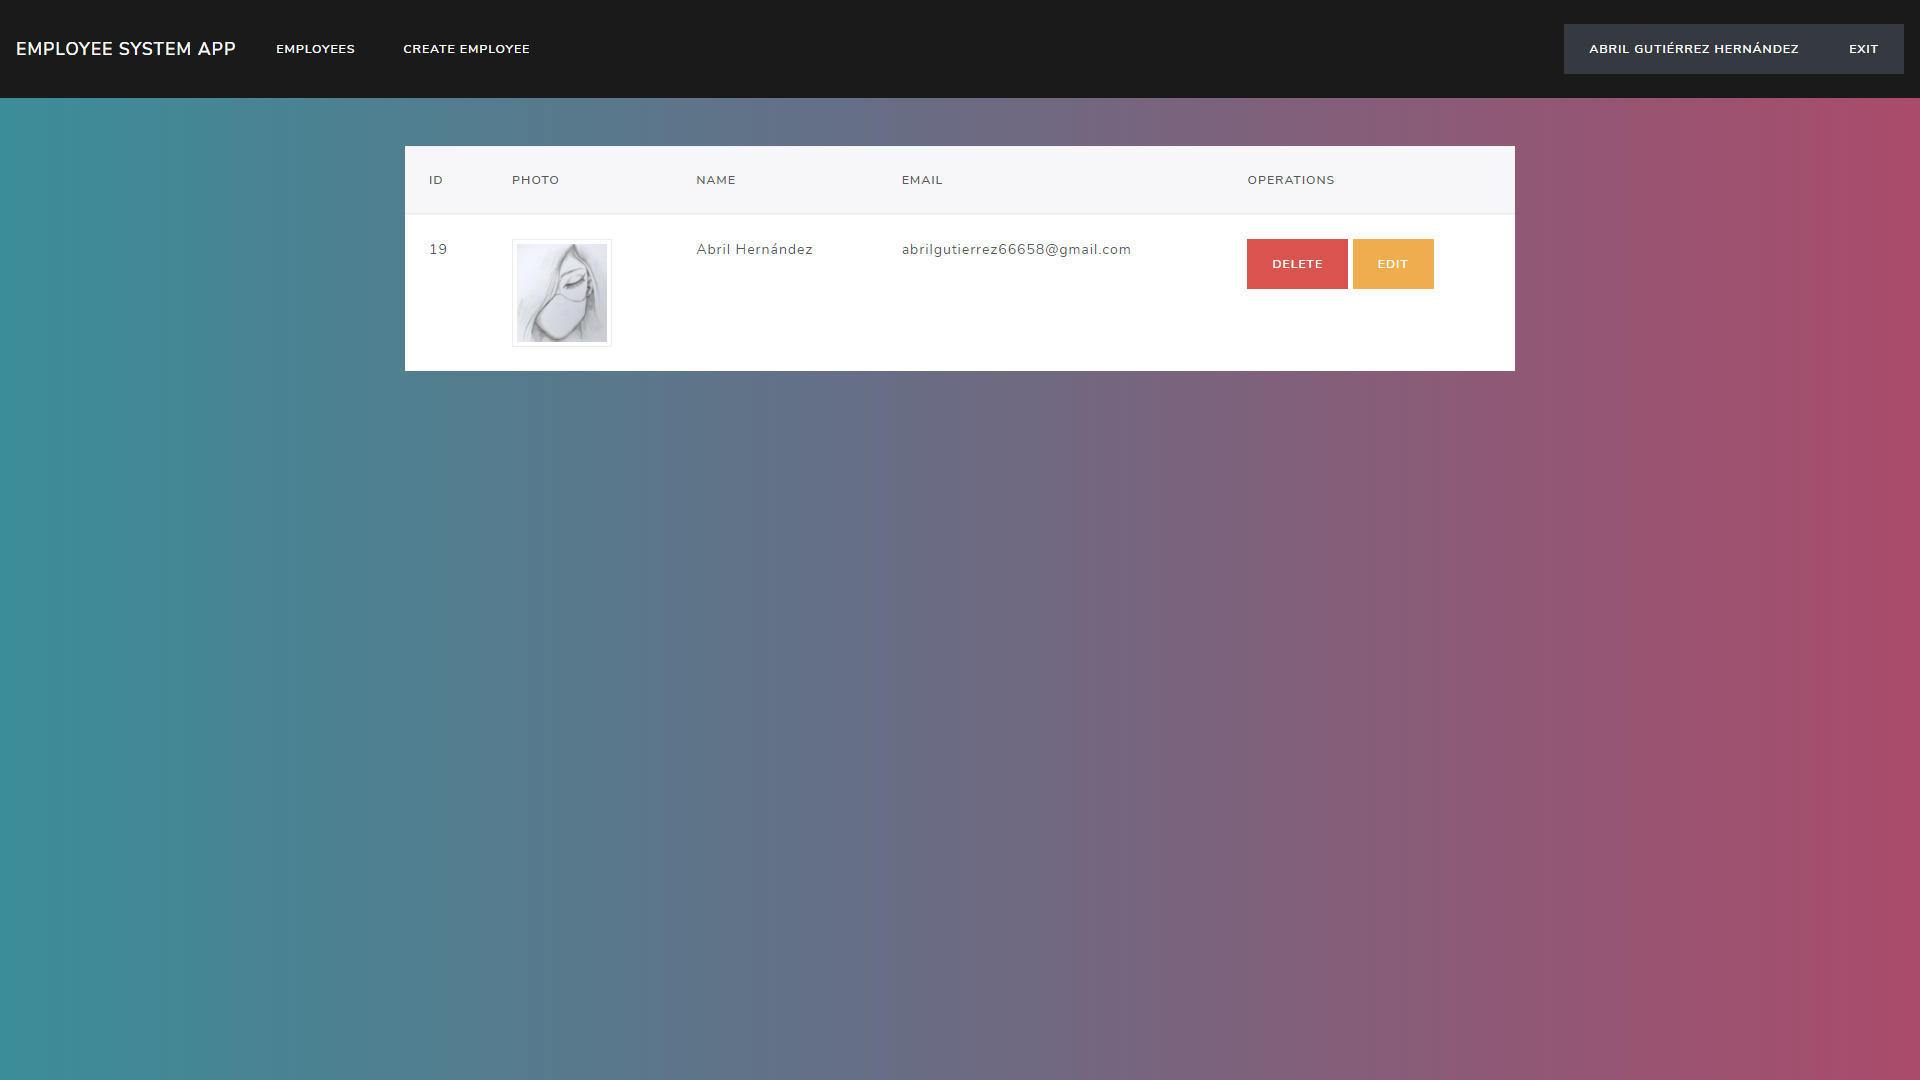Go to the Employees page
Viewport: 1920px width, 1080px height.
tap(315, 49)
